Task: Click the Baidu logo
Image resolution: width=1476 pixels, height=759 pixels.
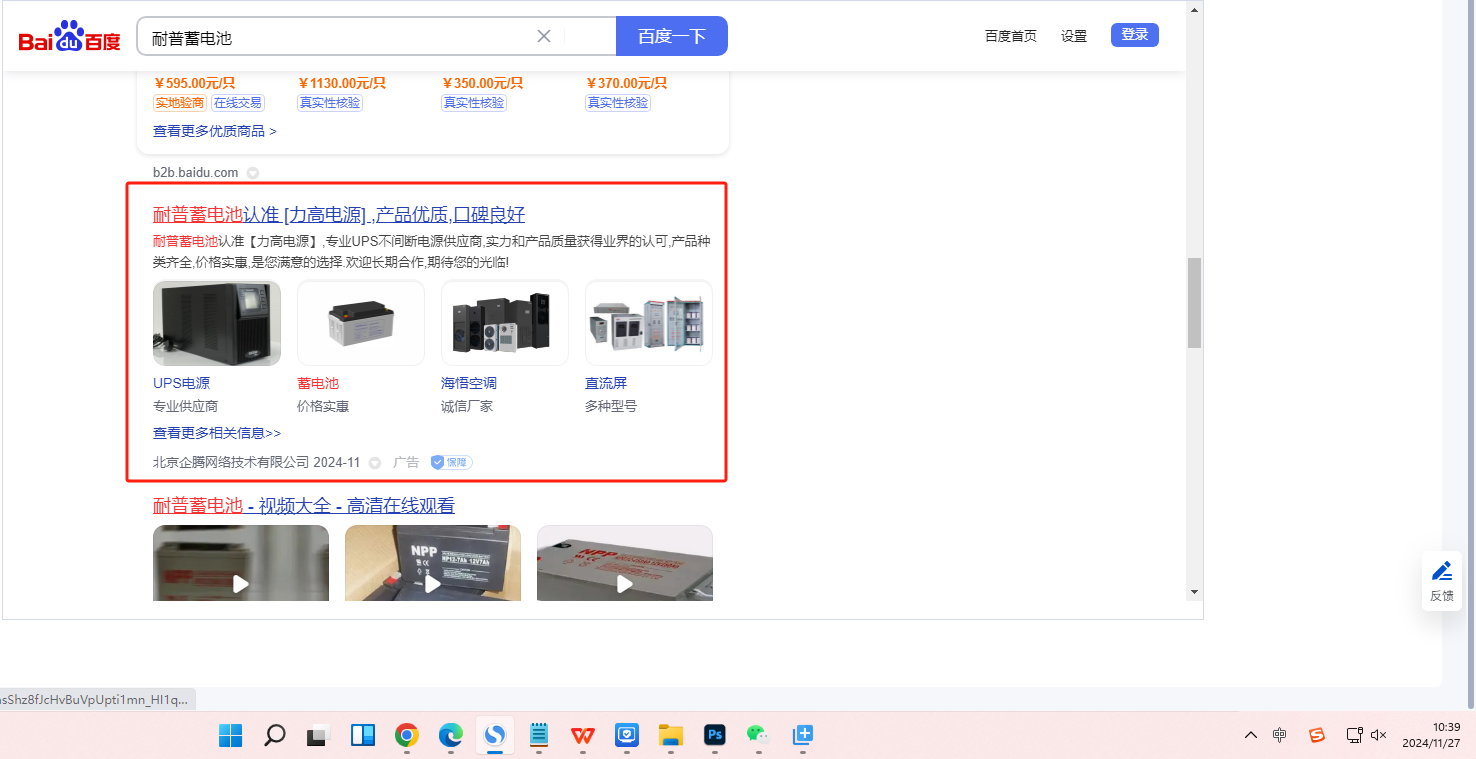Action: pyautogui.click(x=70, y=37)
